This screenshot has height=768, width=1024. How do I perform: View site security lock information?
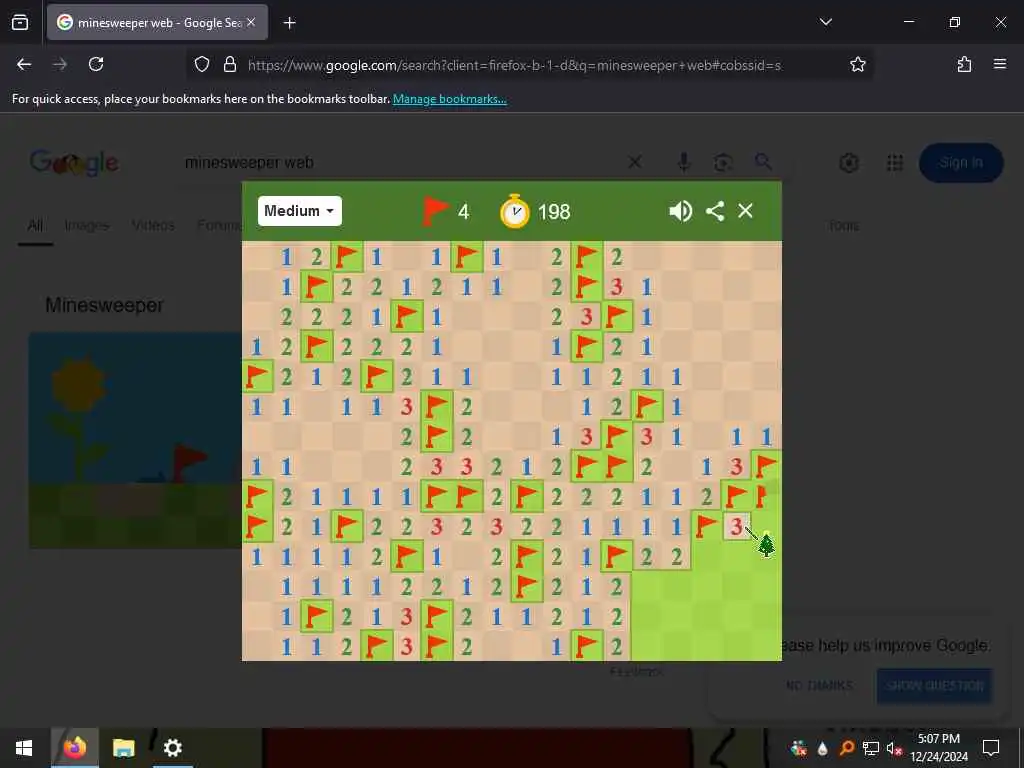tap(230, 64)
